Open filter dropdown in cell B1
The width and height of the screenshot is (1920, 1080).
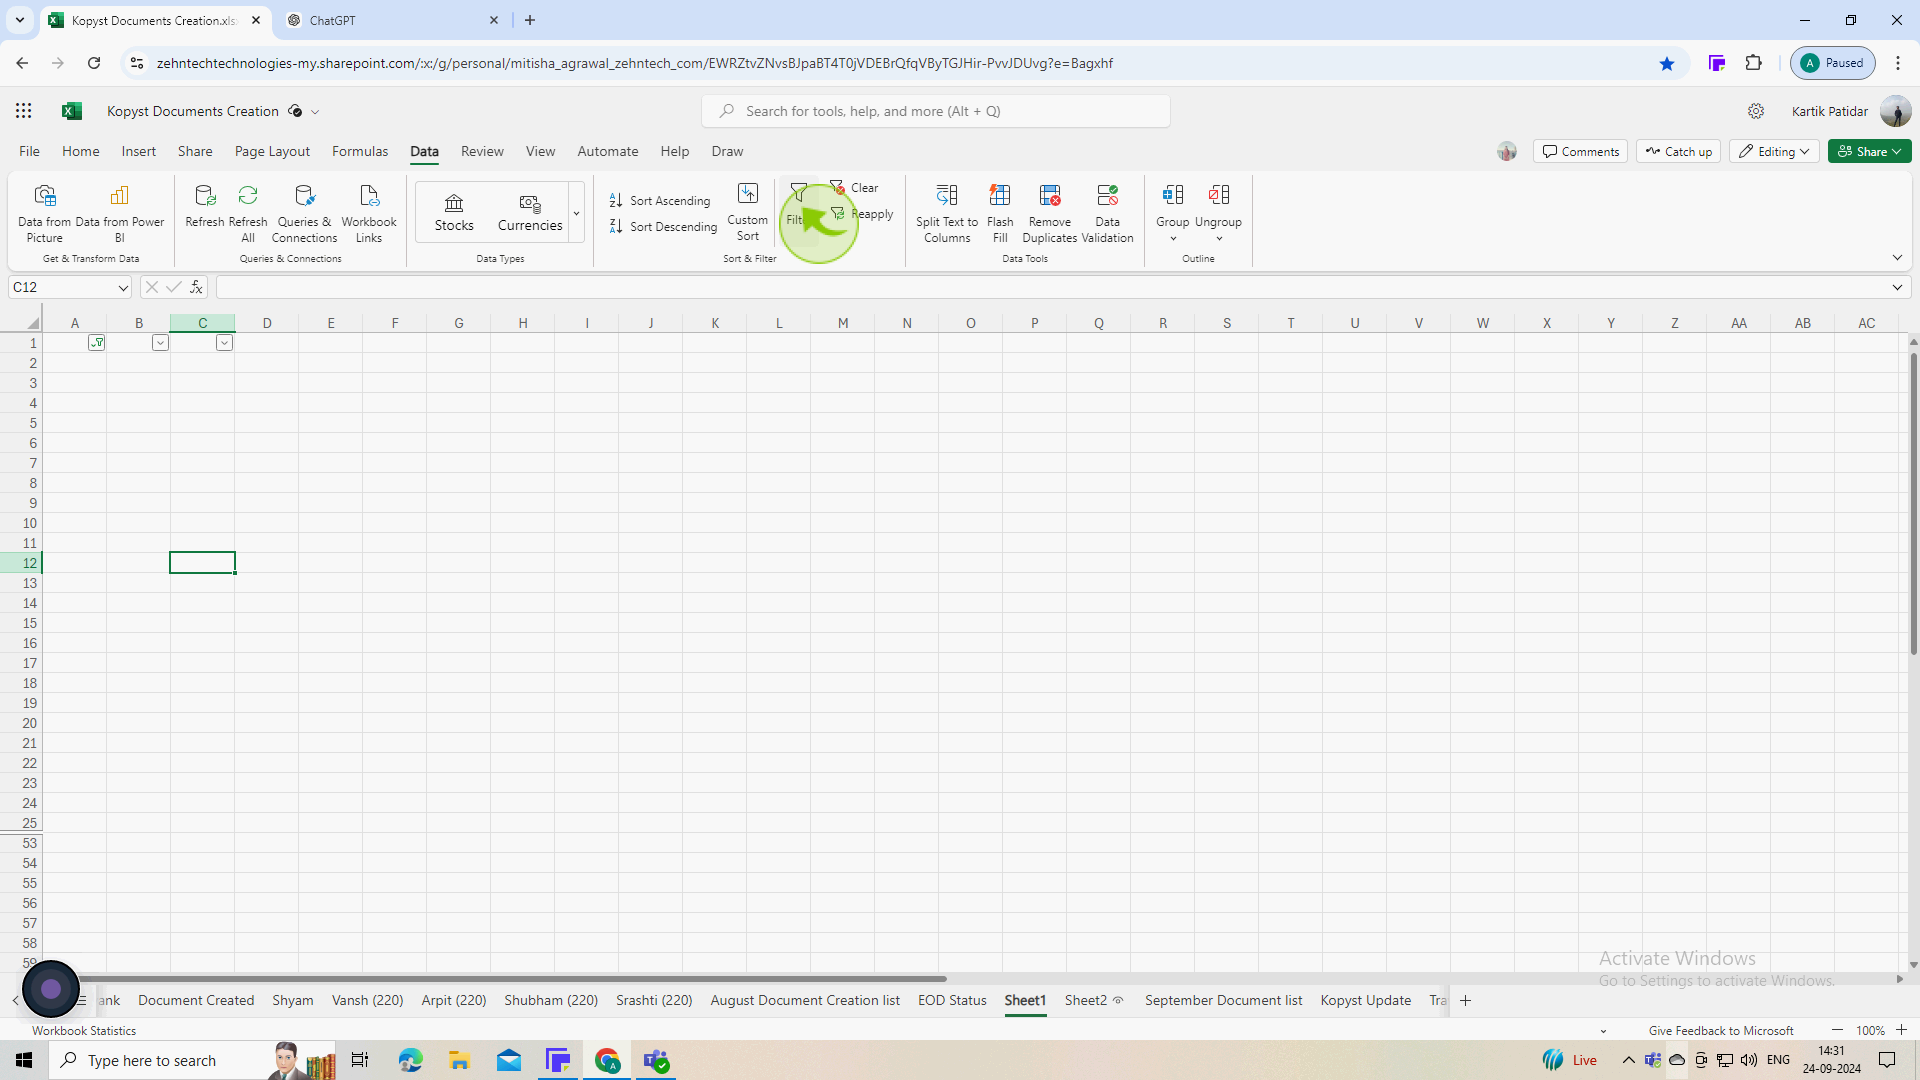(160, 343)
